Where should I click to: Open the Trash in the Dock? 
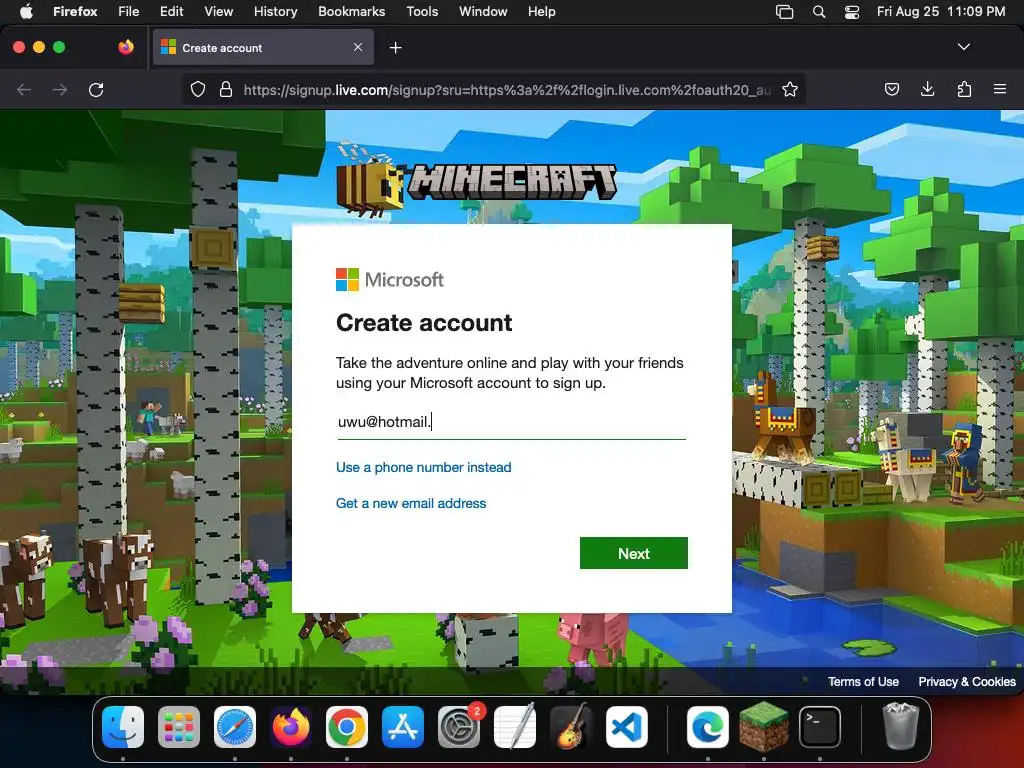tap(901, 726)
